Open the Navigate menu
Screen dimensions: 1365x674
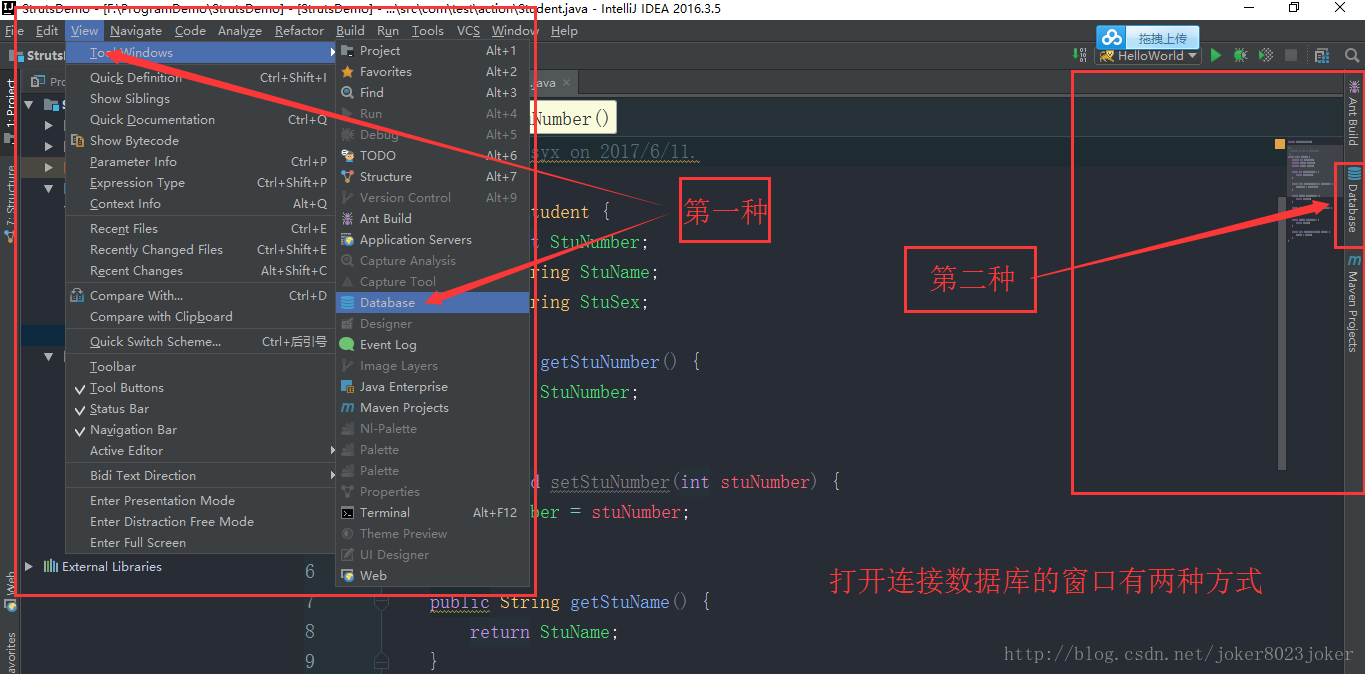136,31
